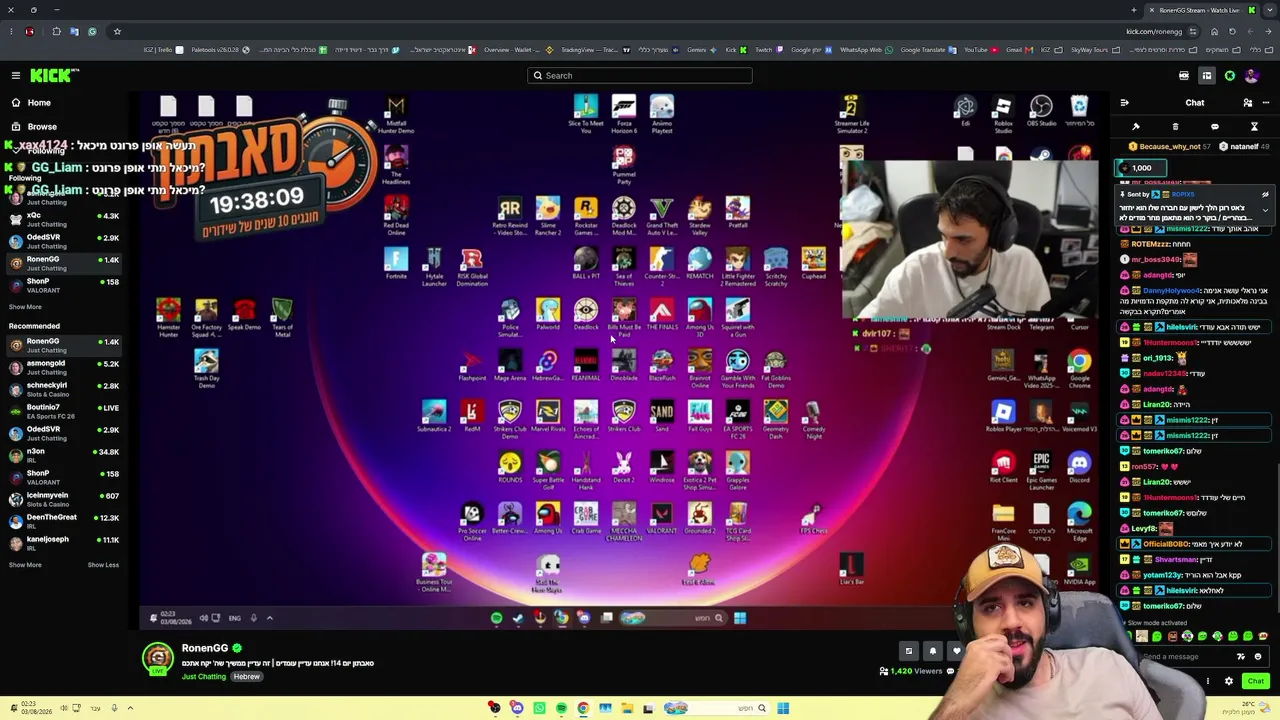This screenshot has width=1280, height=720.
Task: Focus the Kick Search field
Action: pos(640,76)
